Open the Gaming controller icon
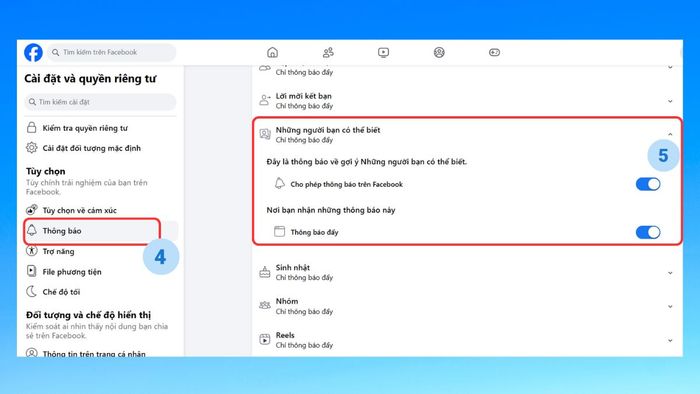Image resolution: width=700 pixels, height=394 pixels. point(494,53)
